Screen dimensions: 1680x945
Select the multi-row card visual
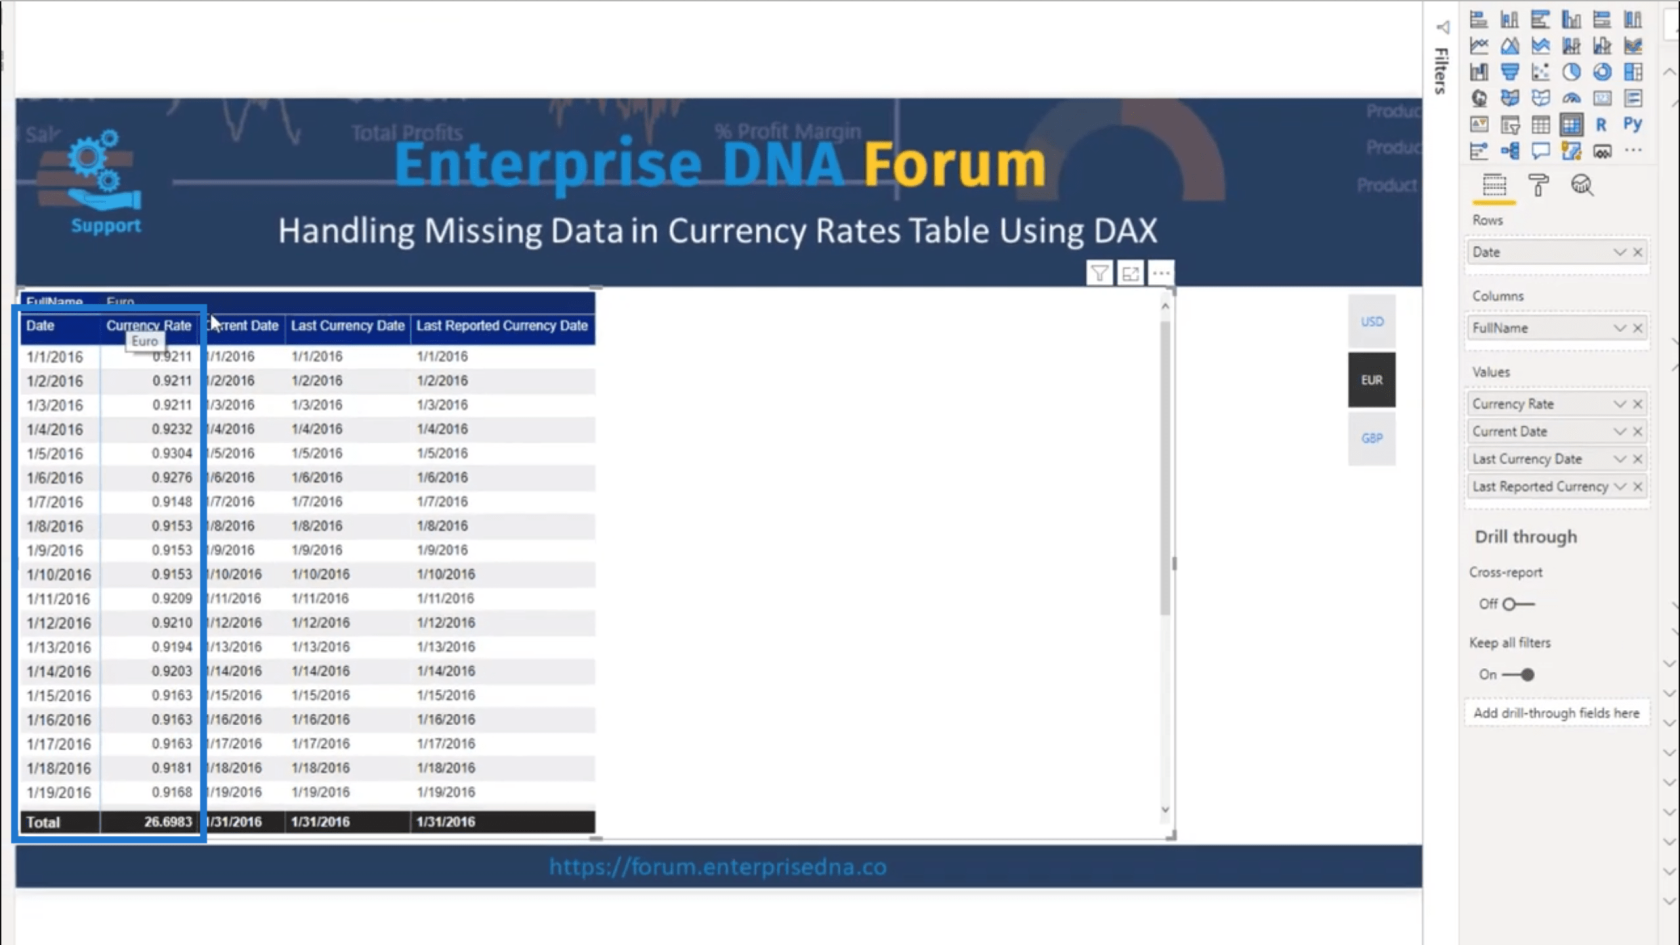[x=1633, y=98]
